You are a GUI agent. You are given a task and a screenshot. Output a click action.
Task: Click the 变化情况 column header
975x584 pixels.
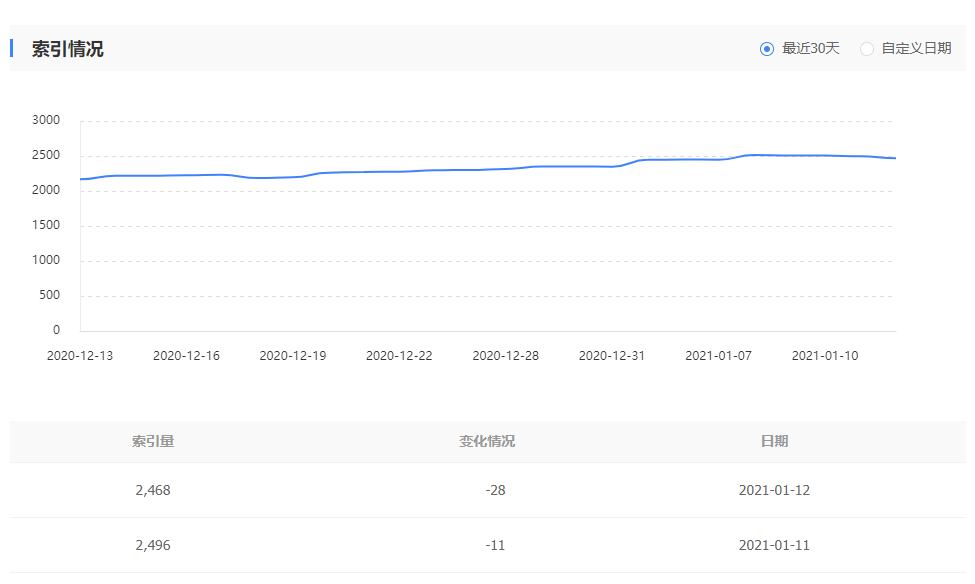click(487, 441)
